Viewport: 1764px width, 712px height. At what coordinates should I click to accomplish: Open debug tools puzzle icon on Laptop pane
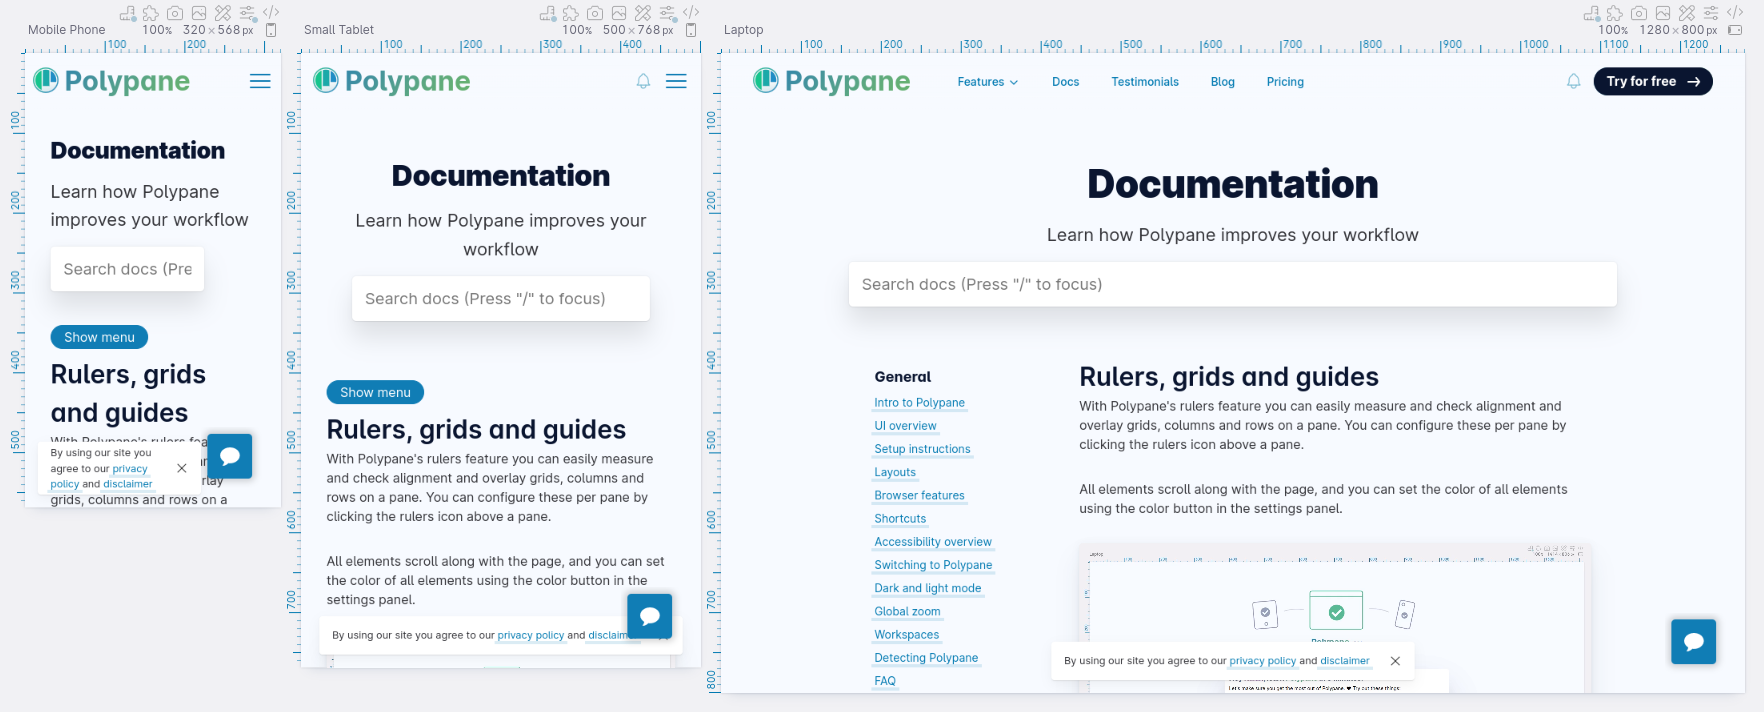point(1615,13)
